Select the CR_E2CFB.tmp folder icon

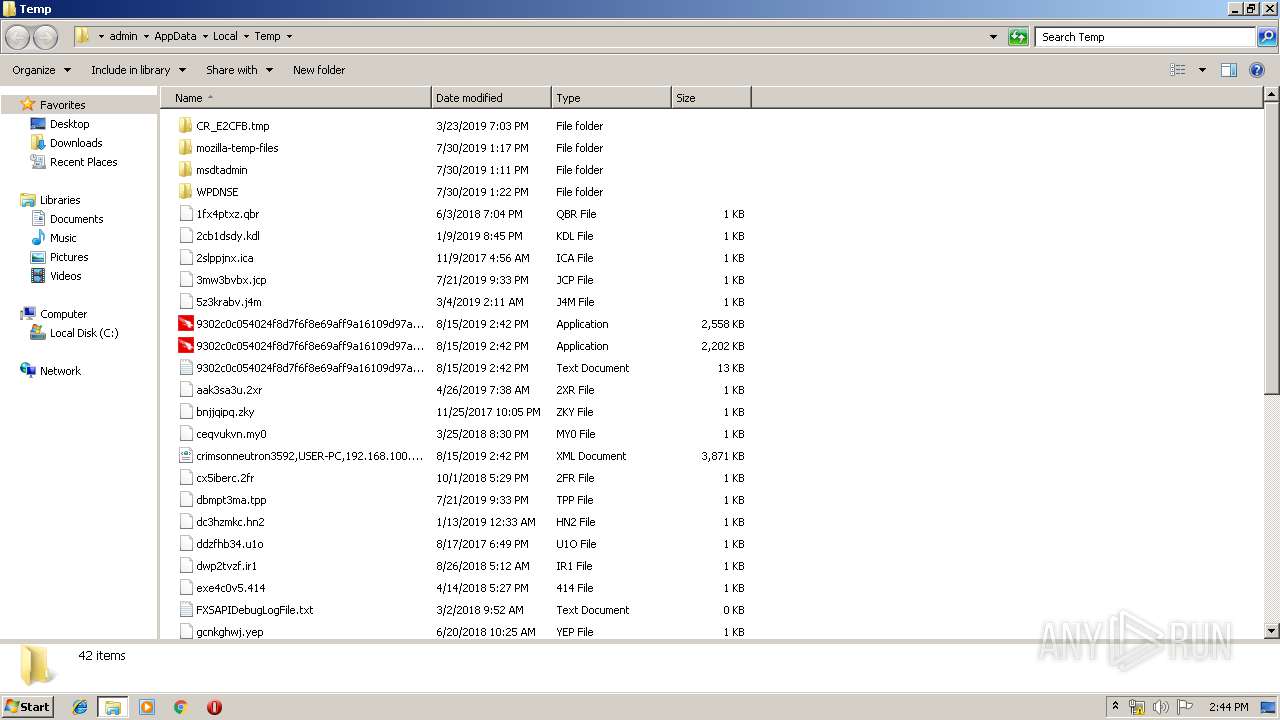185,126
